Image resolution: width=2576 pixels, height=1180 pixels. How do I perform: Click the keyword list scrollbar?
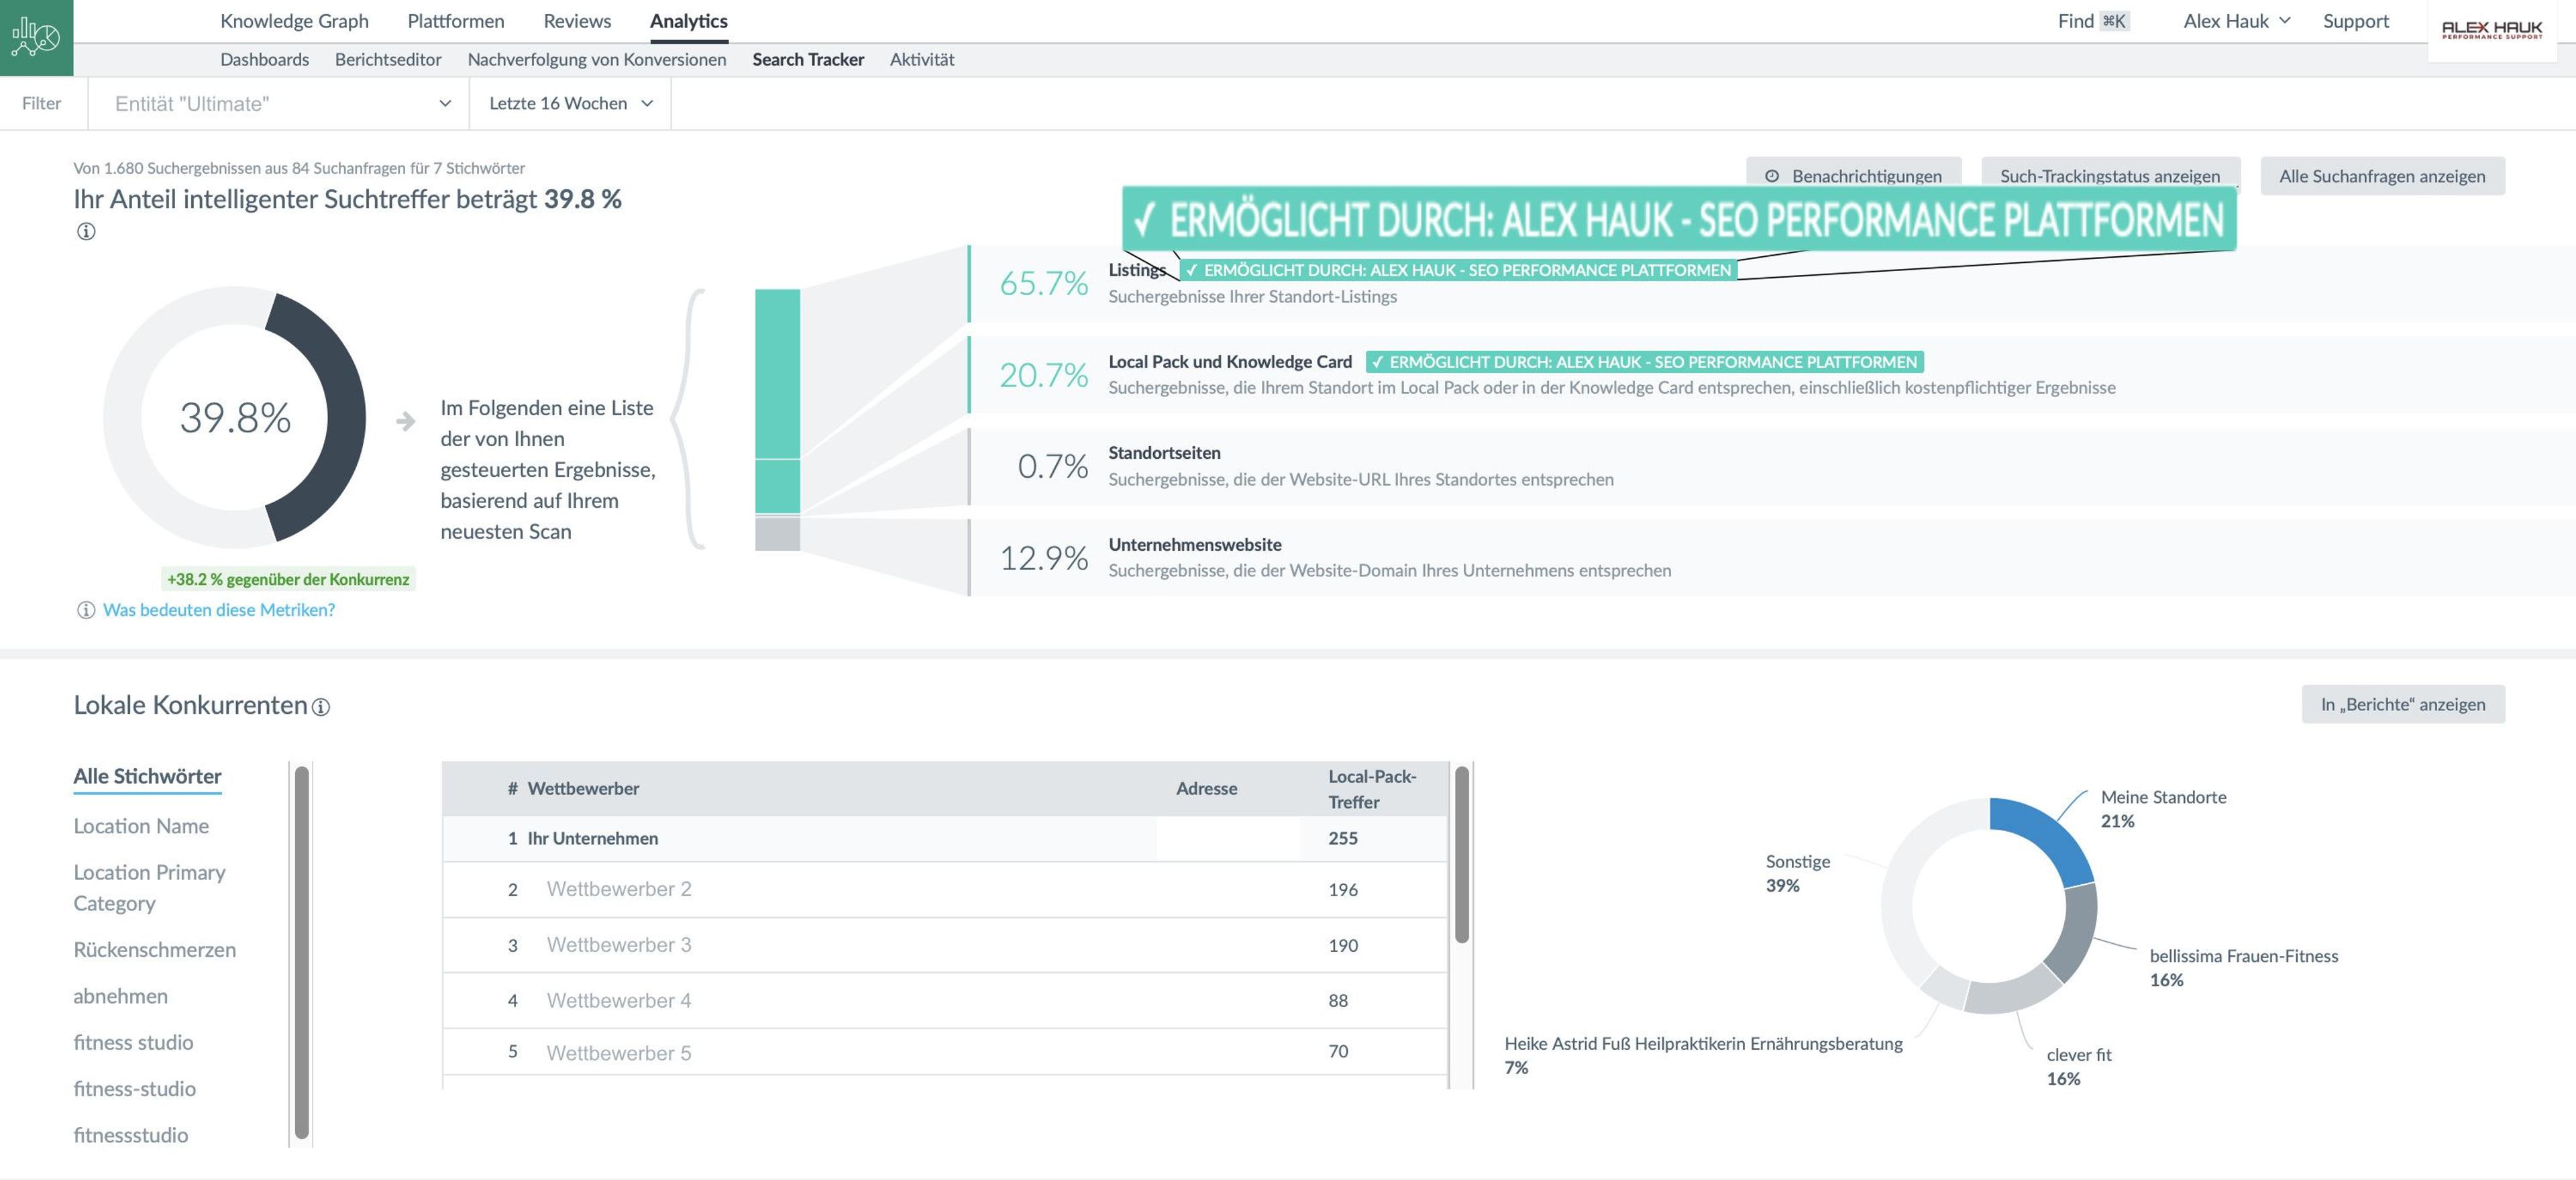(302, 952)
